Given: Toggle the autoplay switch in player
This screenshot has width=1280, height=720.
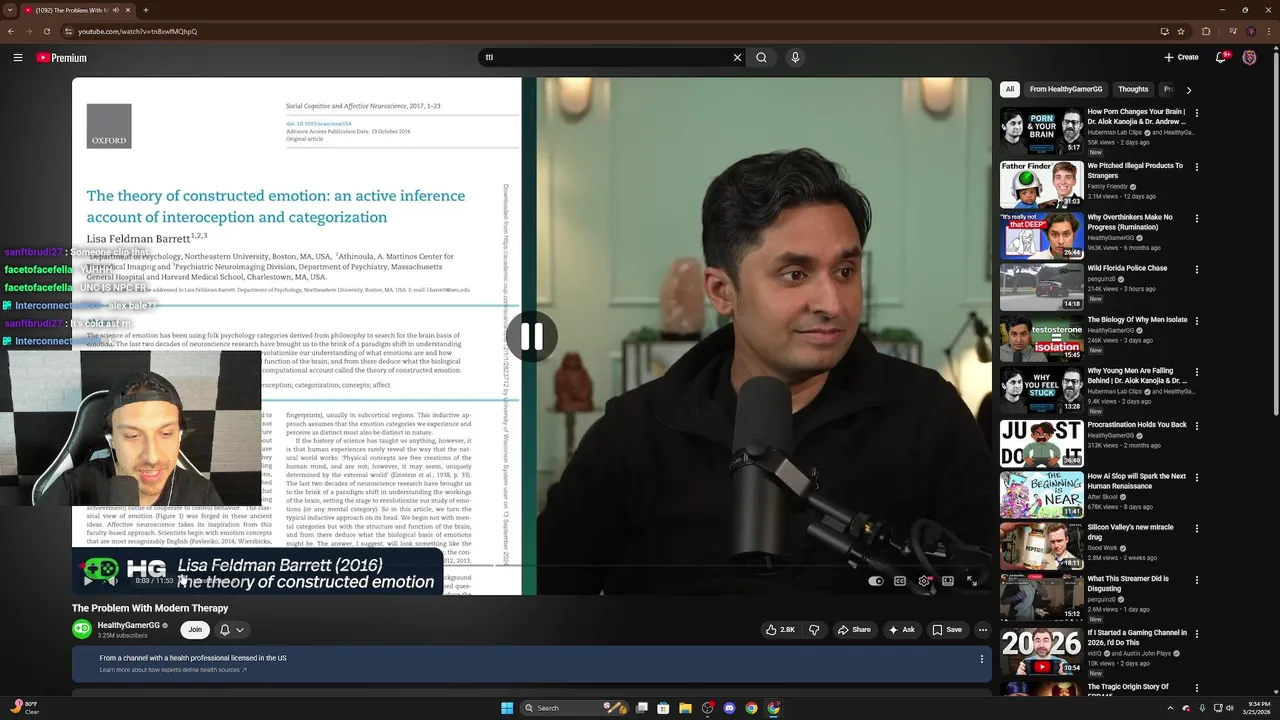Looking at the screenshot, I should point(876,581).
